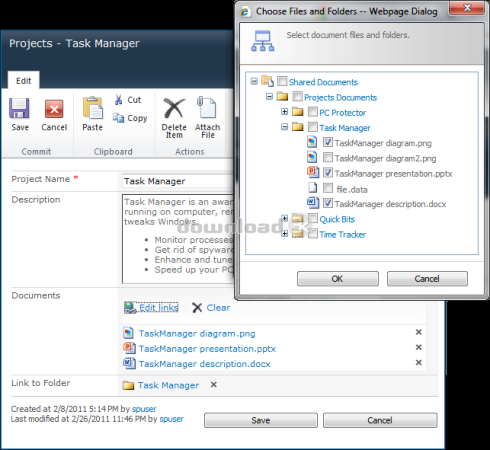490x450 pixels.
Task: Expand the Quick Bits folder node
Action: (284, 218)
